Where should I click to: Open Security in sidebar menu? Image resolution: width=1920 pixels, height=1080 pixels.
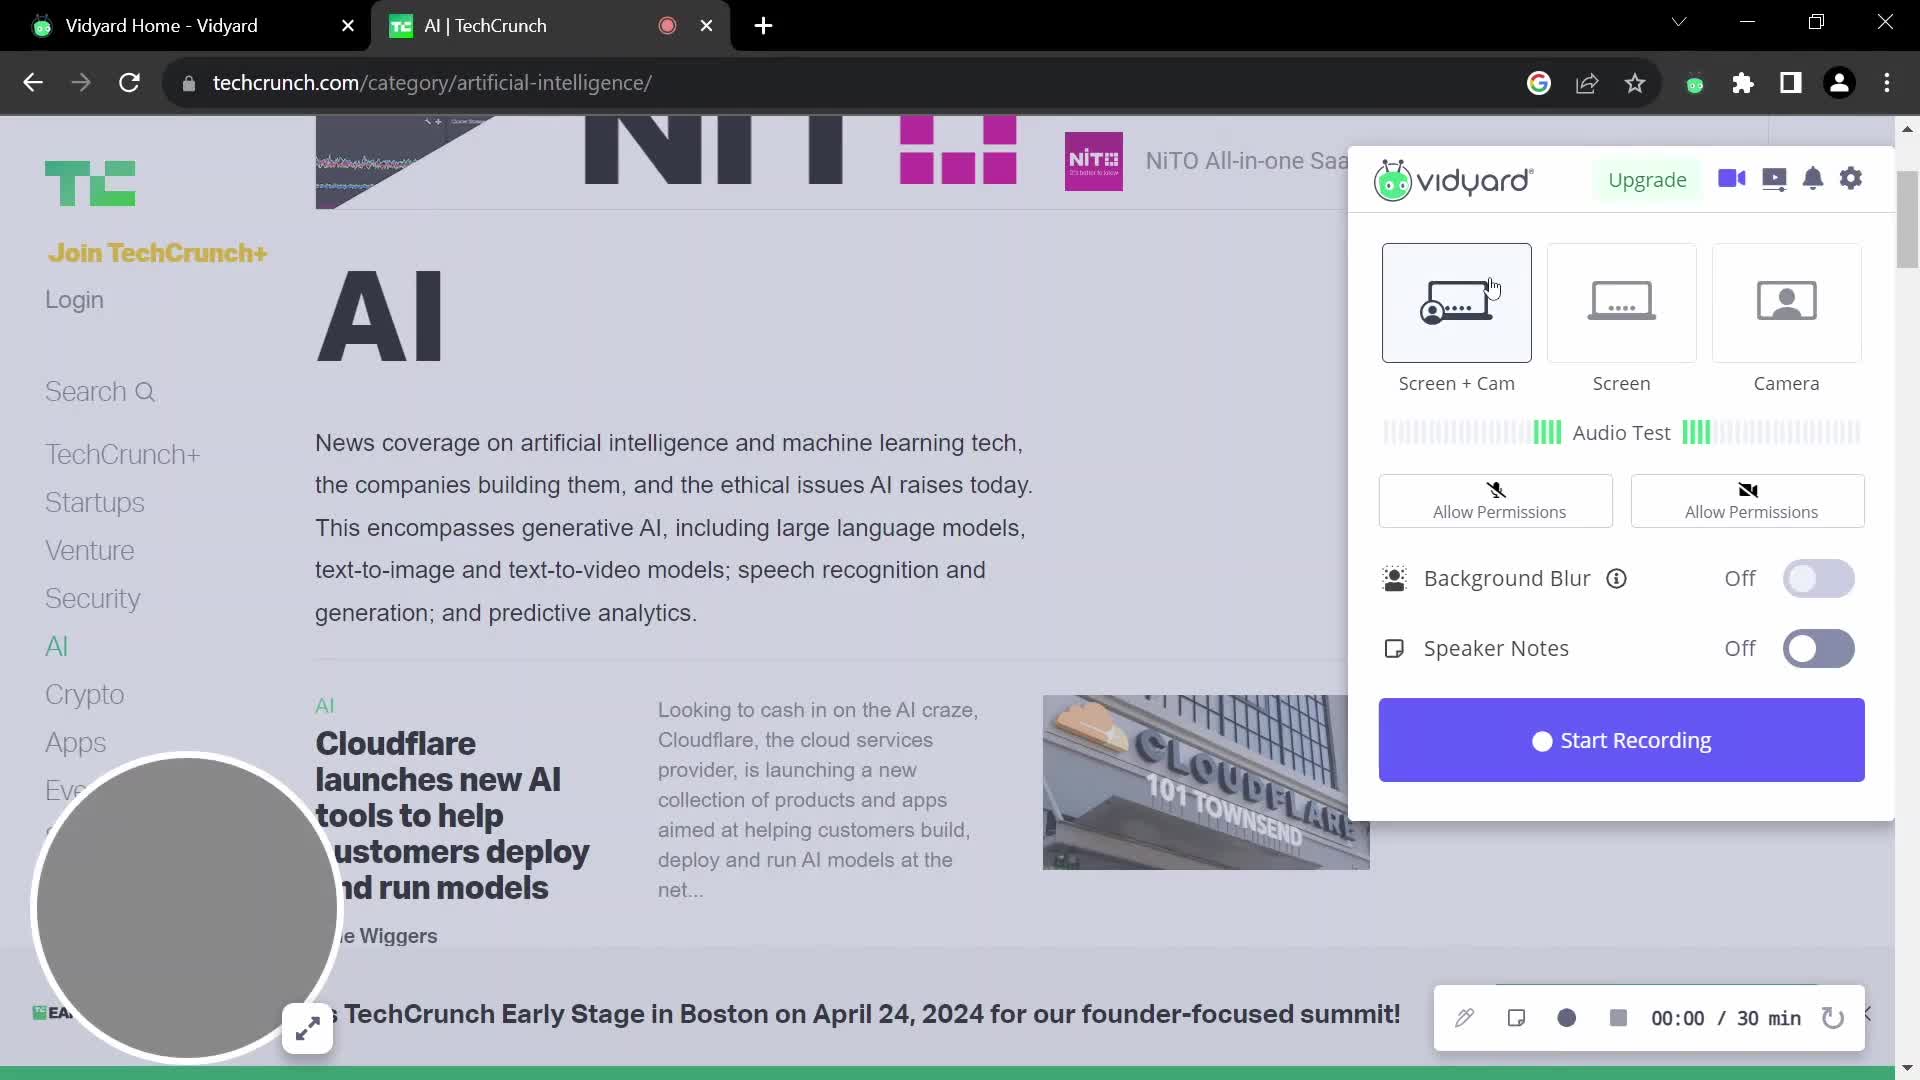pos(92,599)
